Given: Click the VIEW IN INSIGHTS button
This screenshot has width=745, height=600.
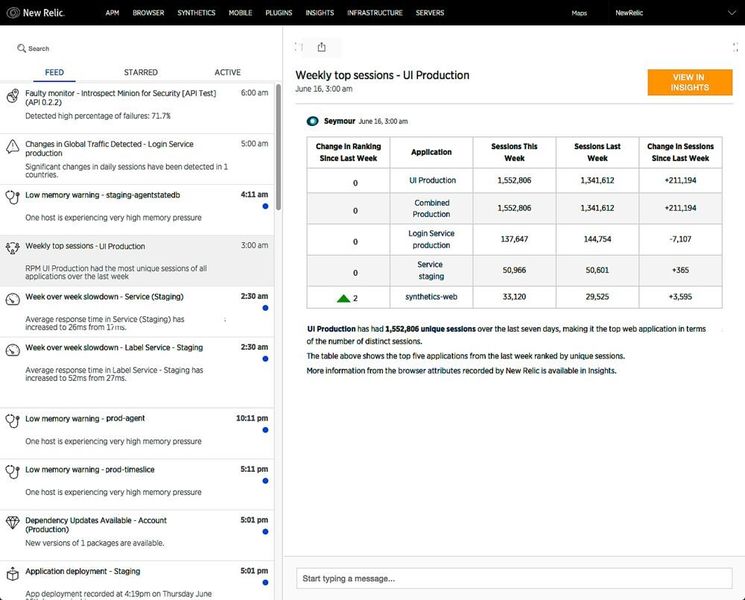Looking at the screenshot, I should [x=690, y=82].
